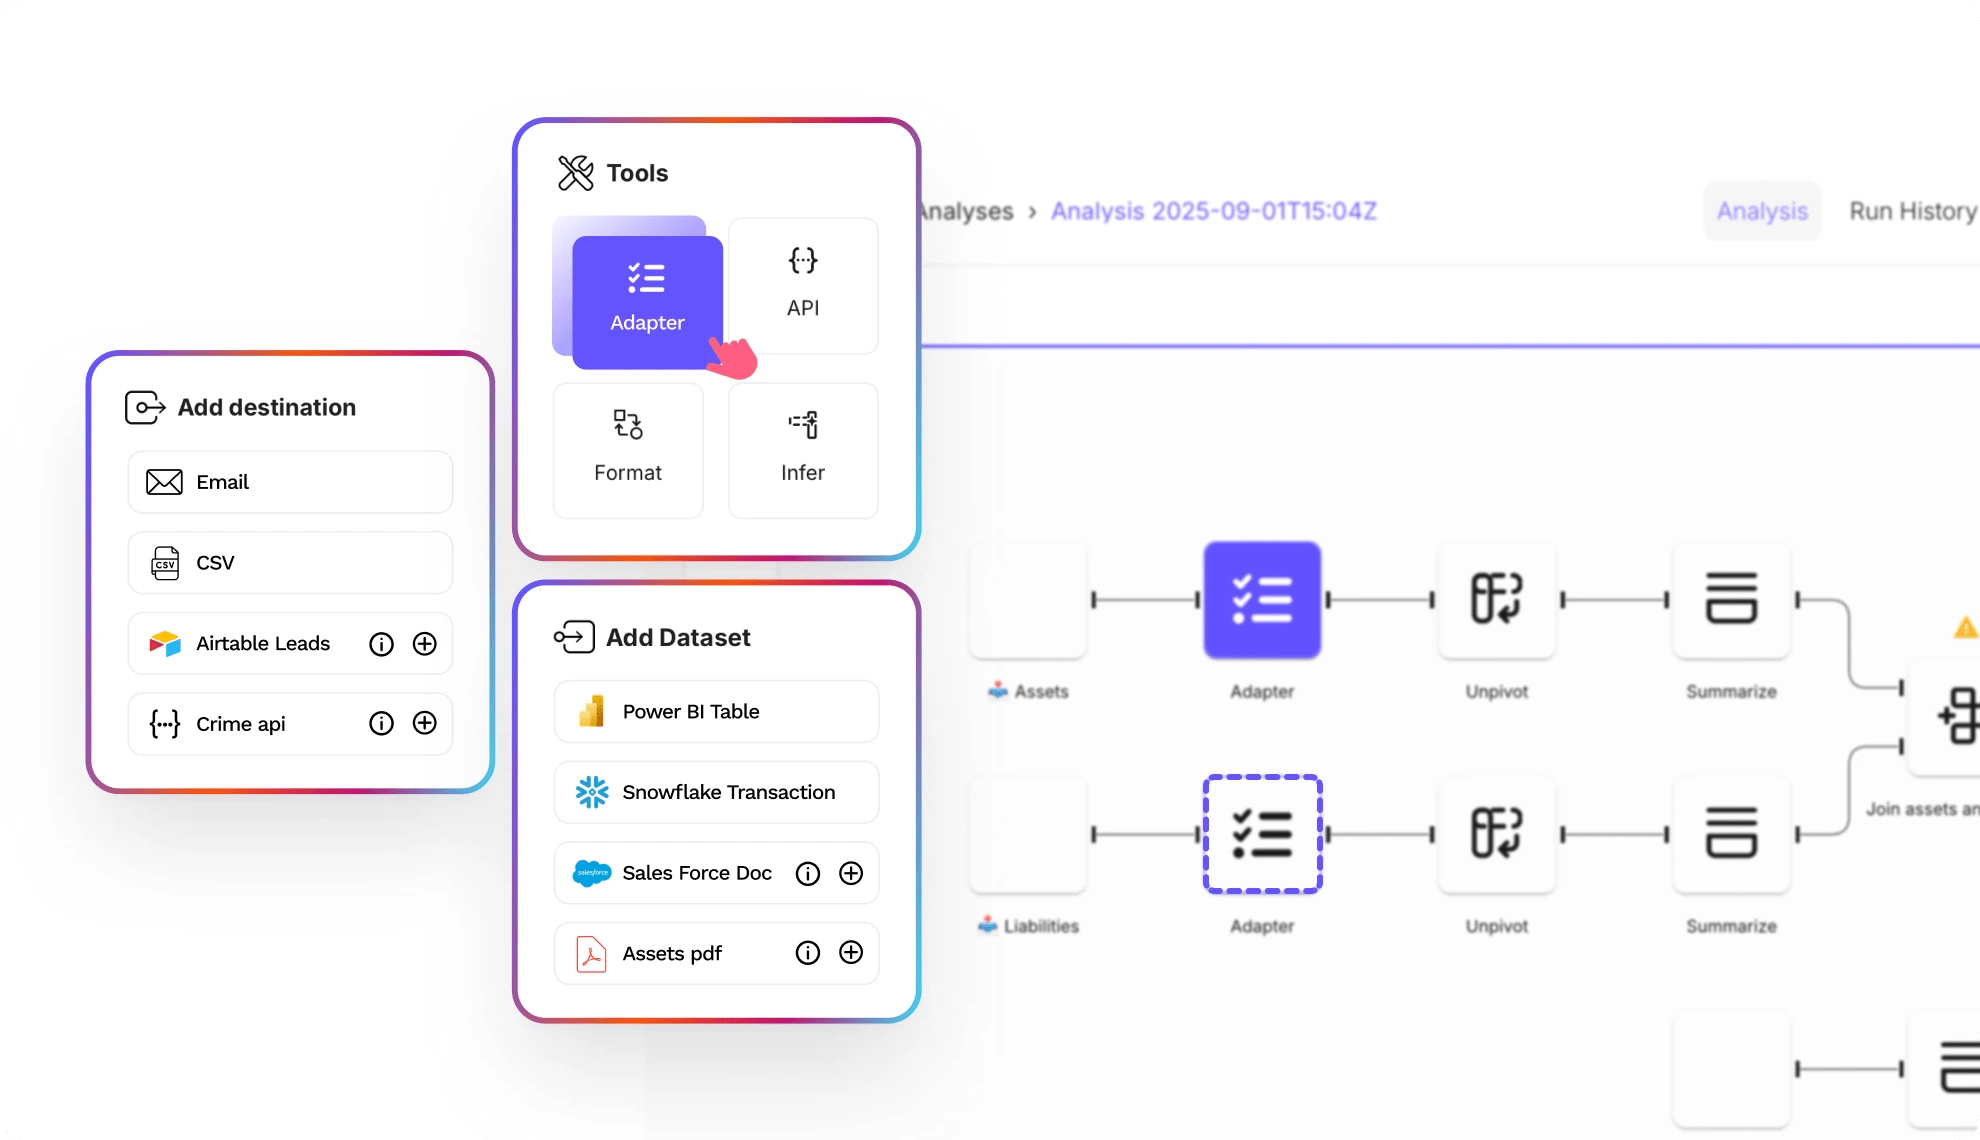Click the purple Adapter node in Assets row
The height and width of the screenshot is (1140, 1980).
pos(1262,599)
